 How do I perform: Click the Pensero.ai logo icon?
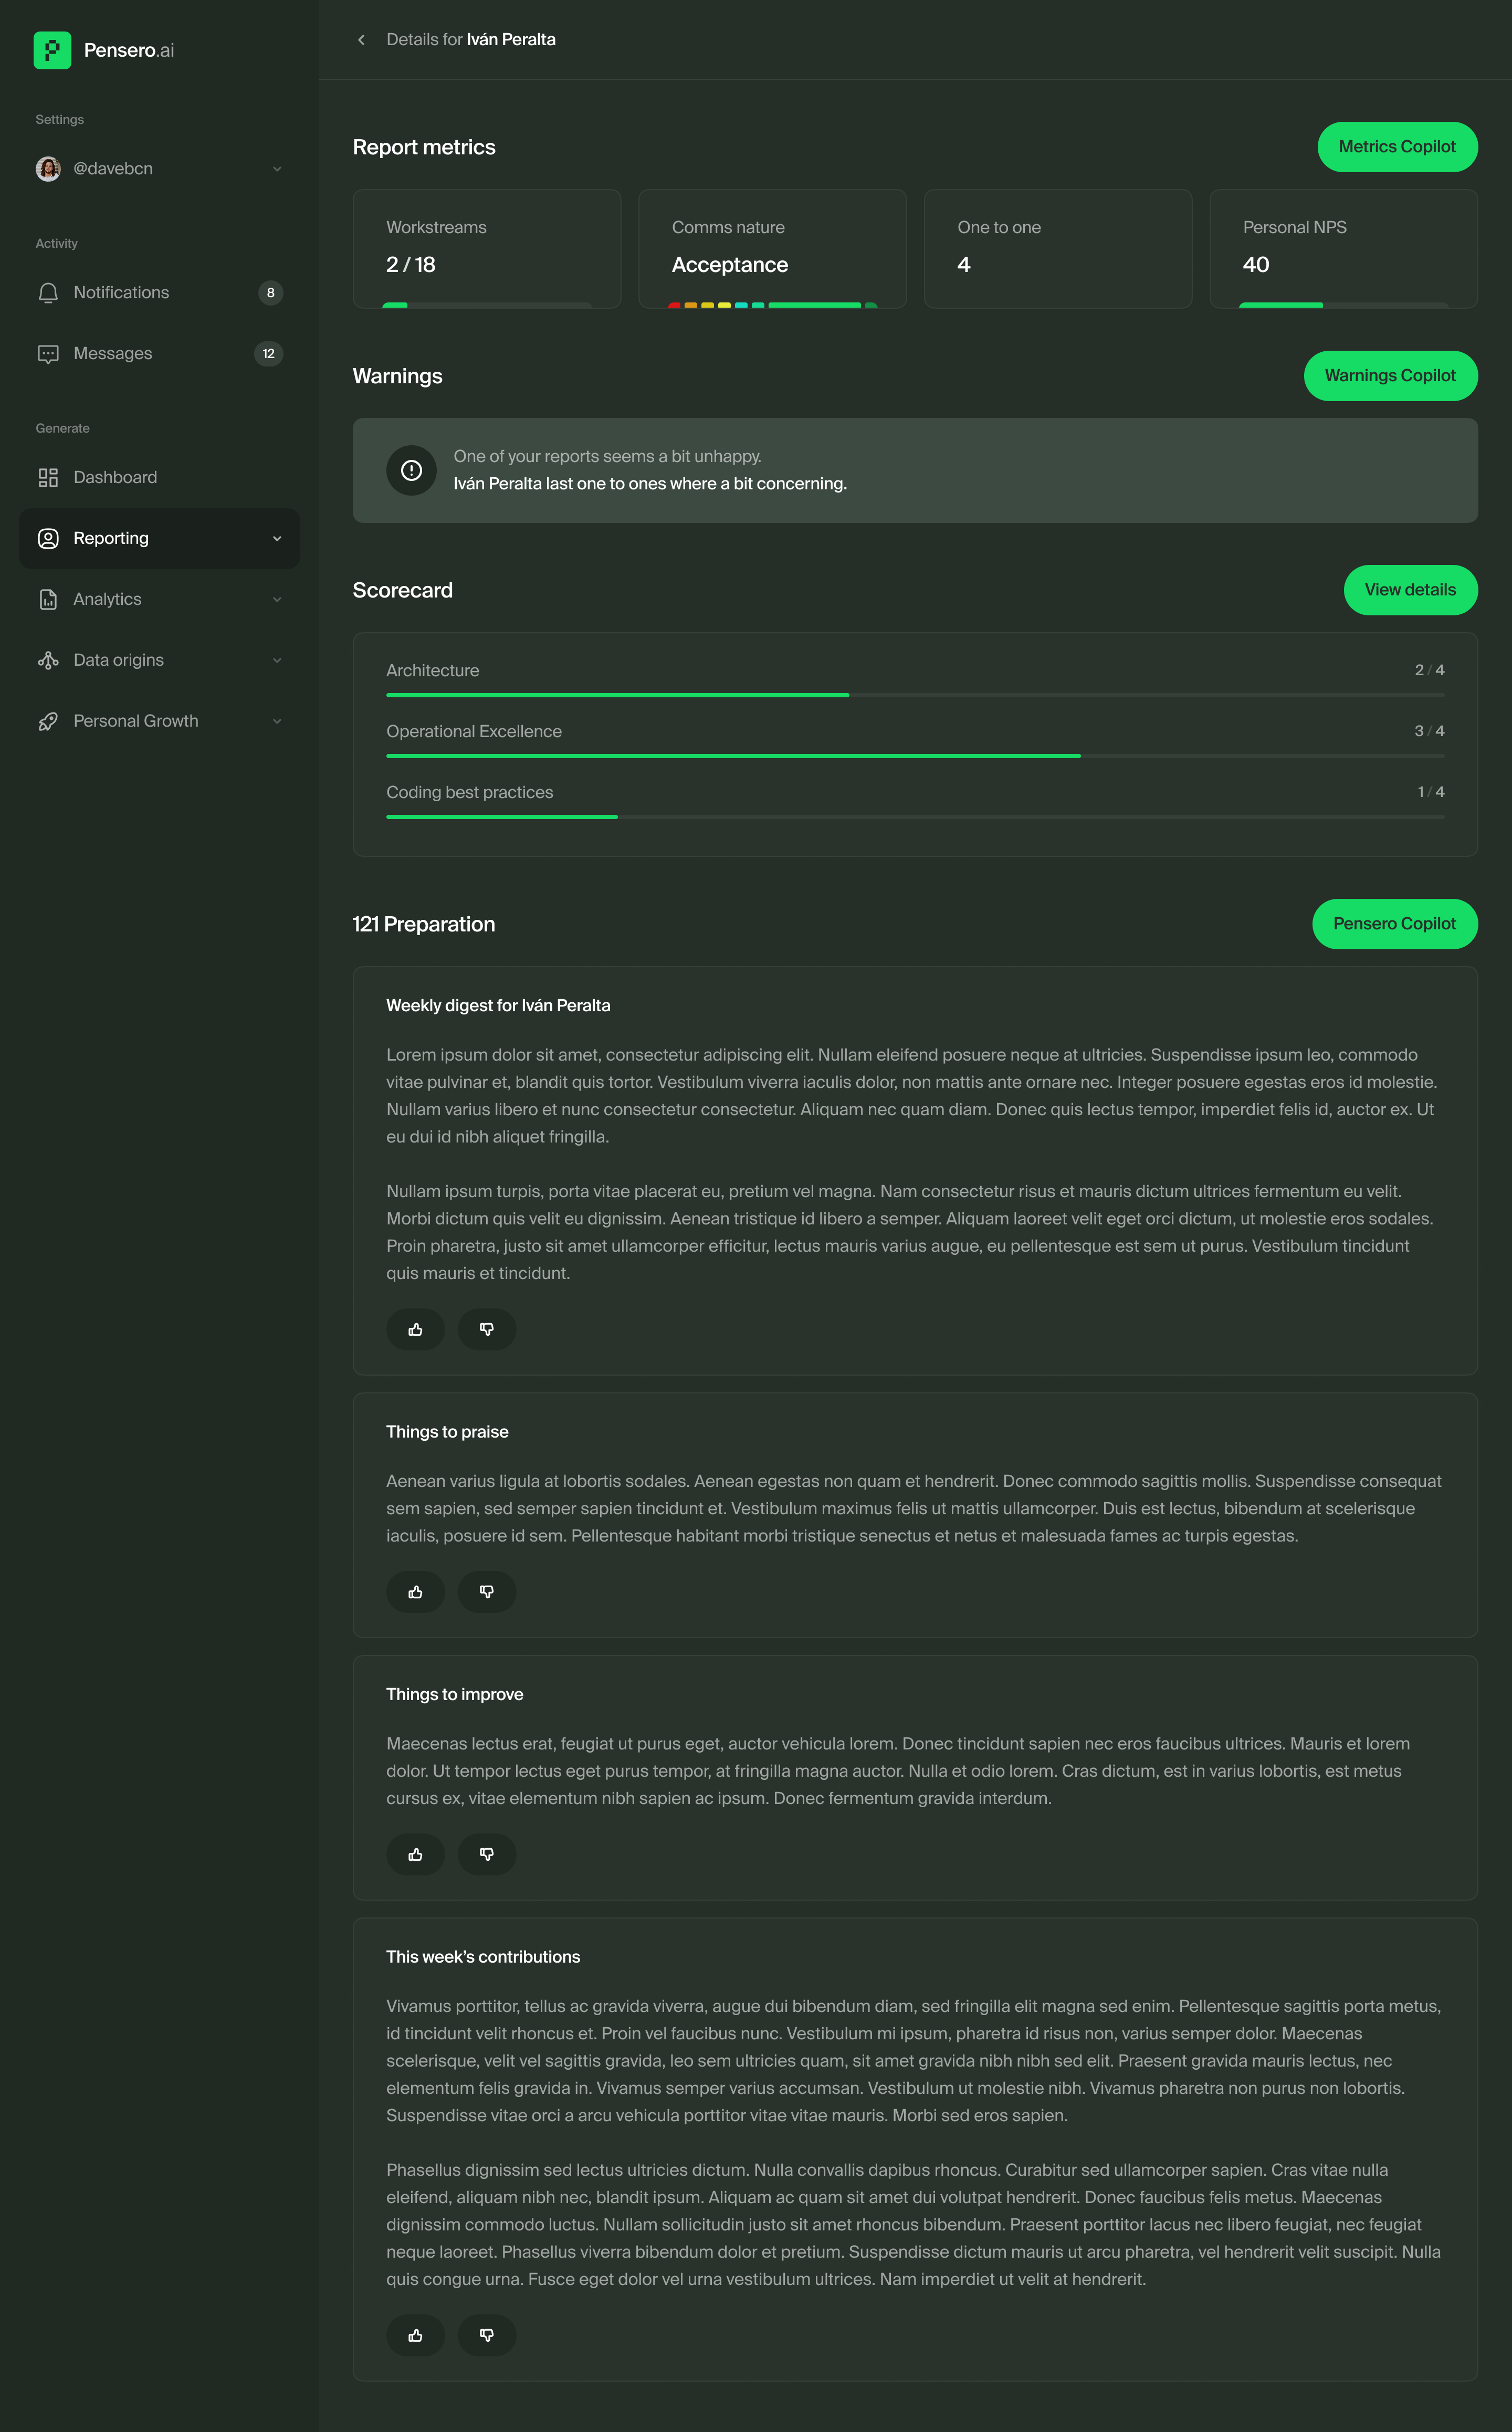point(52,50)
